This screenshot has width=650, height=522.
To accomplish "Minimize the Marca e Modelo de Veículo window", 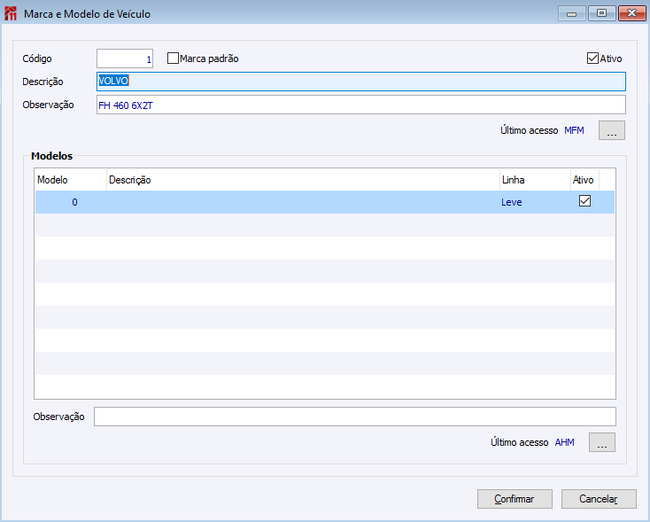I will pyautogui.click(x=572, y=14).
